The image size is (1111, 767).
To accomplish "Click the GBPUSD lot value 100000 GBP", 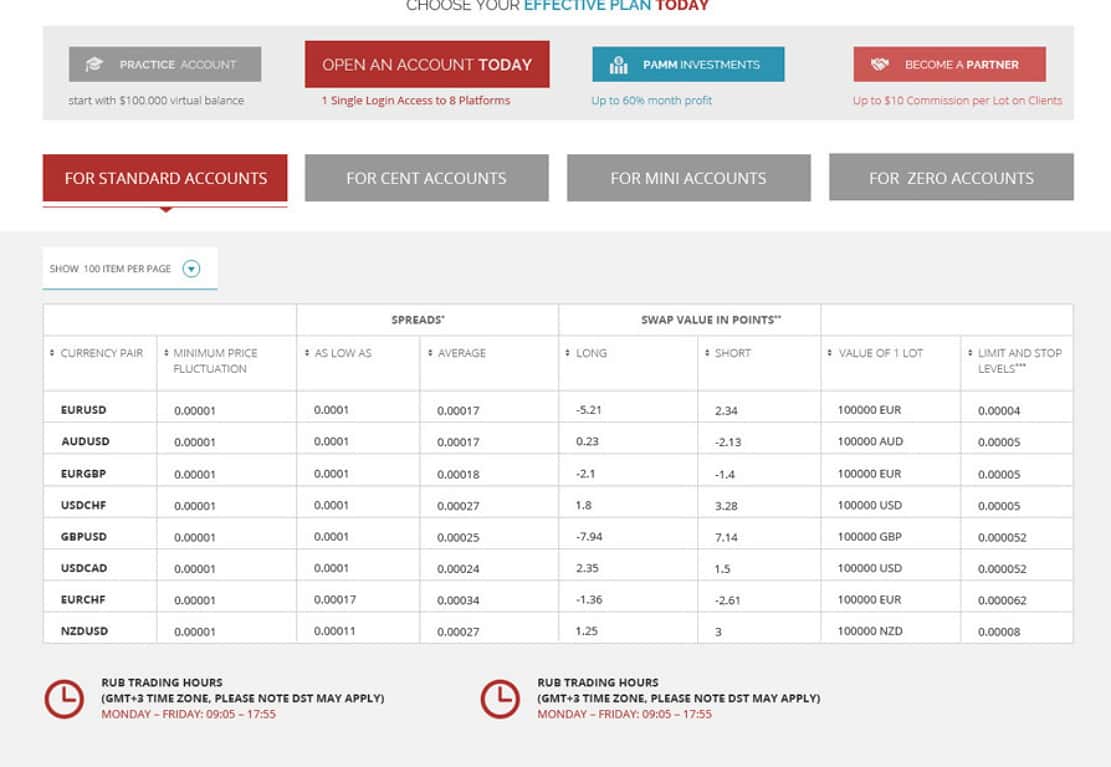I will tap(869, 537).
